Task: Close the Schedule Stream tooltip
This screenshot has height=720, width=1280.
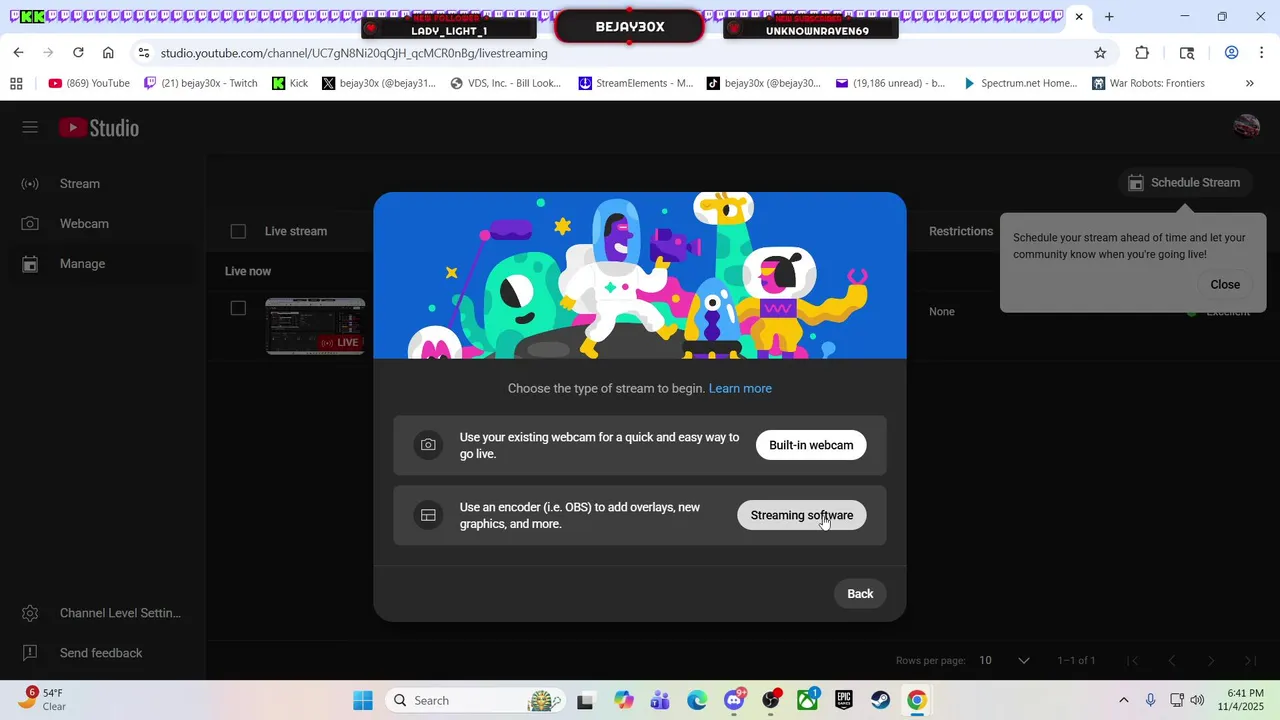Action: 1225,285
